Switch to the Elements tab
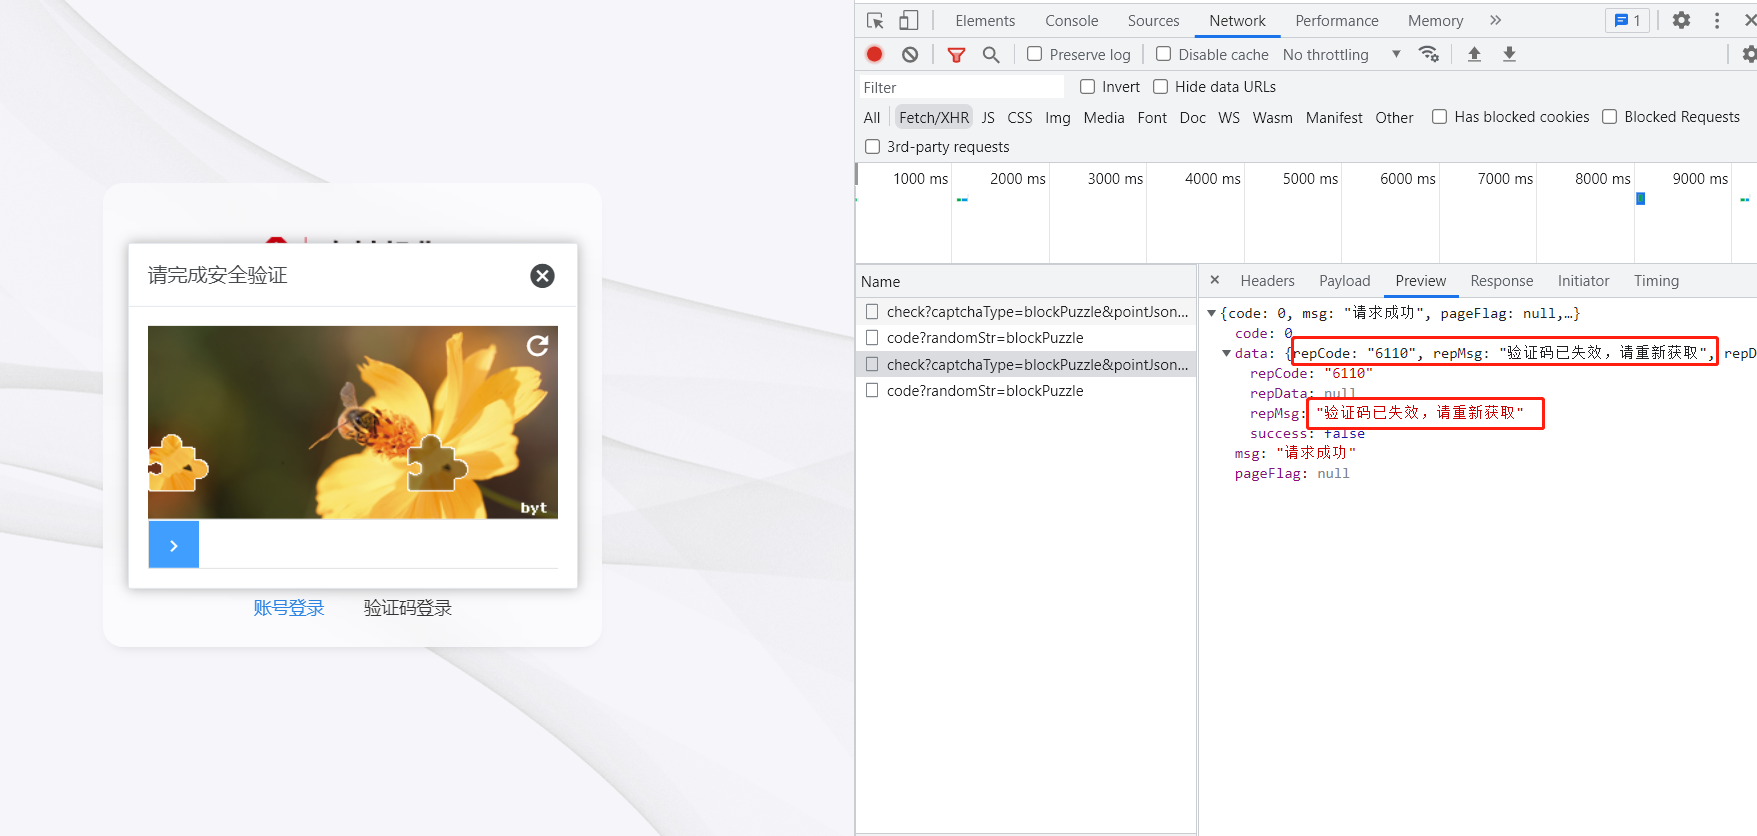Viewport: 1757px width, 836px height. (985, 20)
